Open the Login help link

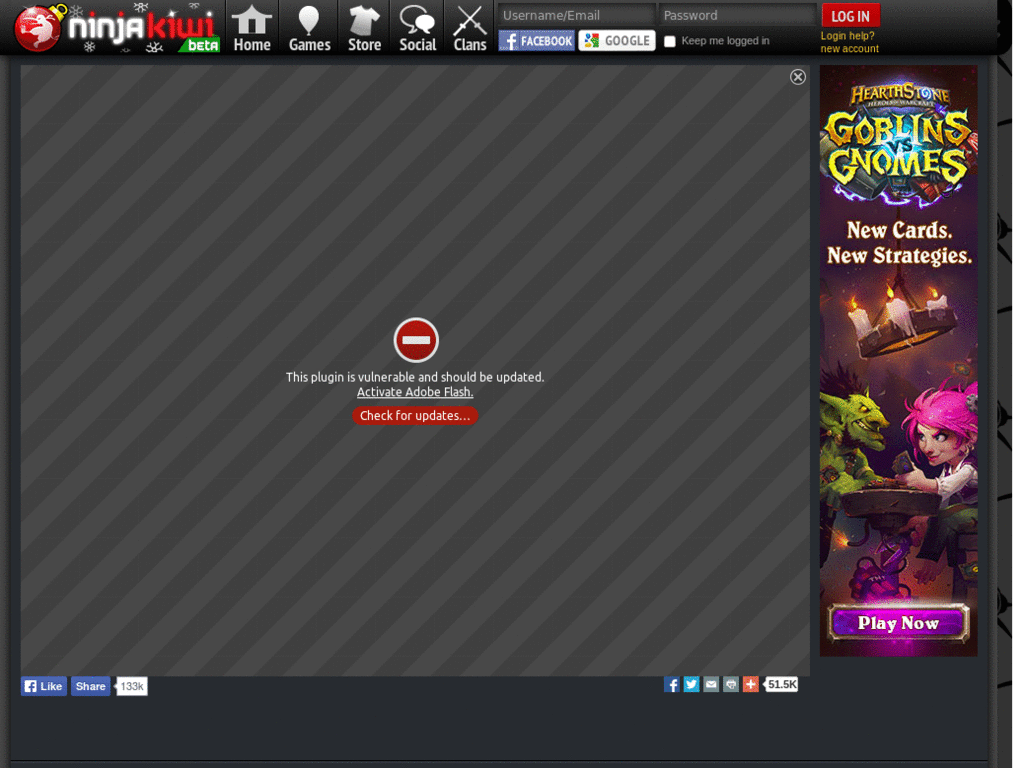click(847, 36)
